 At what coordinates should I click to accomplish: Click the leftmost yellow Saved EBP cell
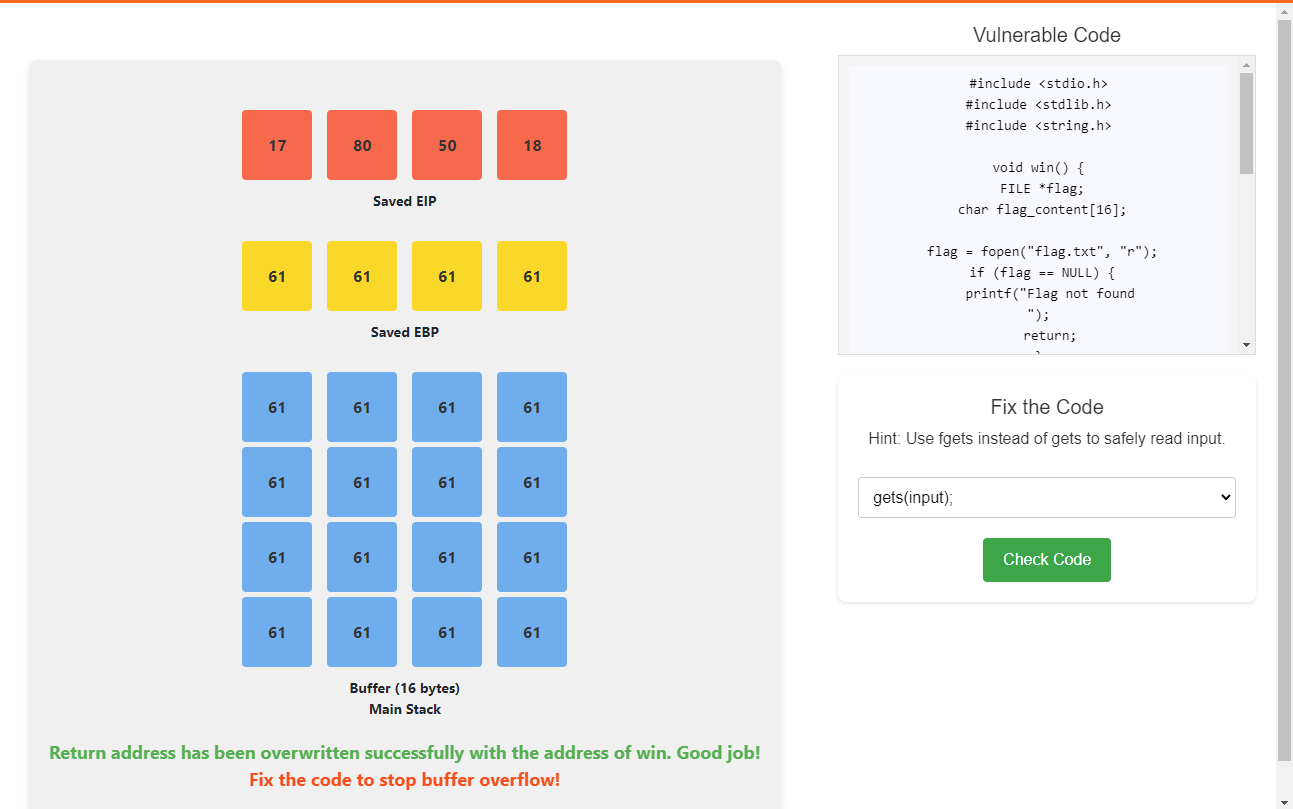tap(277, 276)
